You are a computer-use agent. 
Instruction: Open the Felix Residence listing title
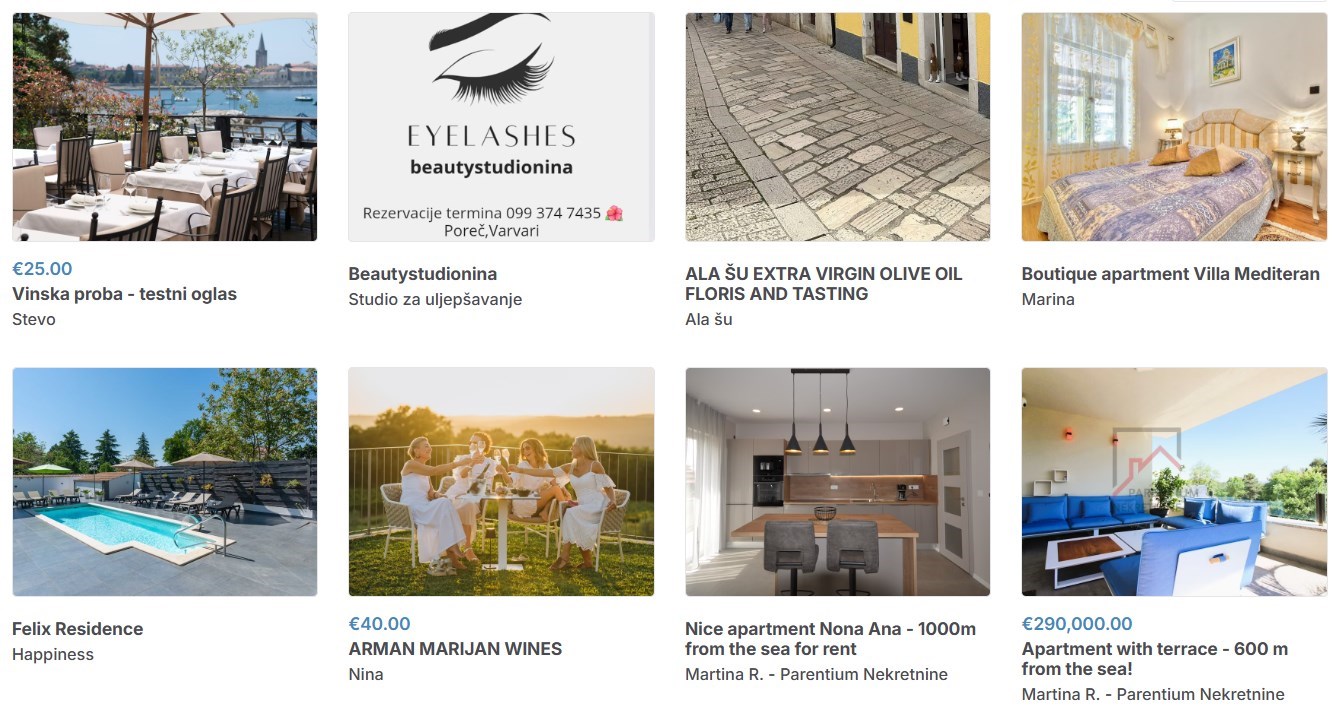tap(77, 629)
